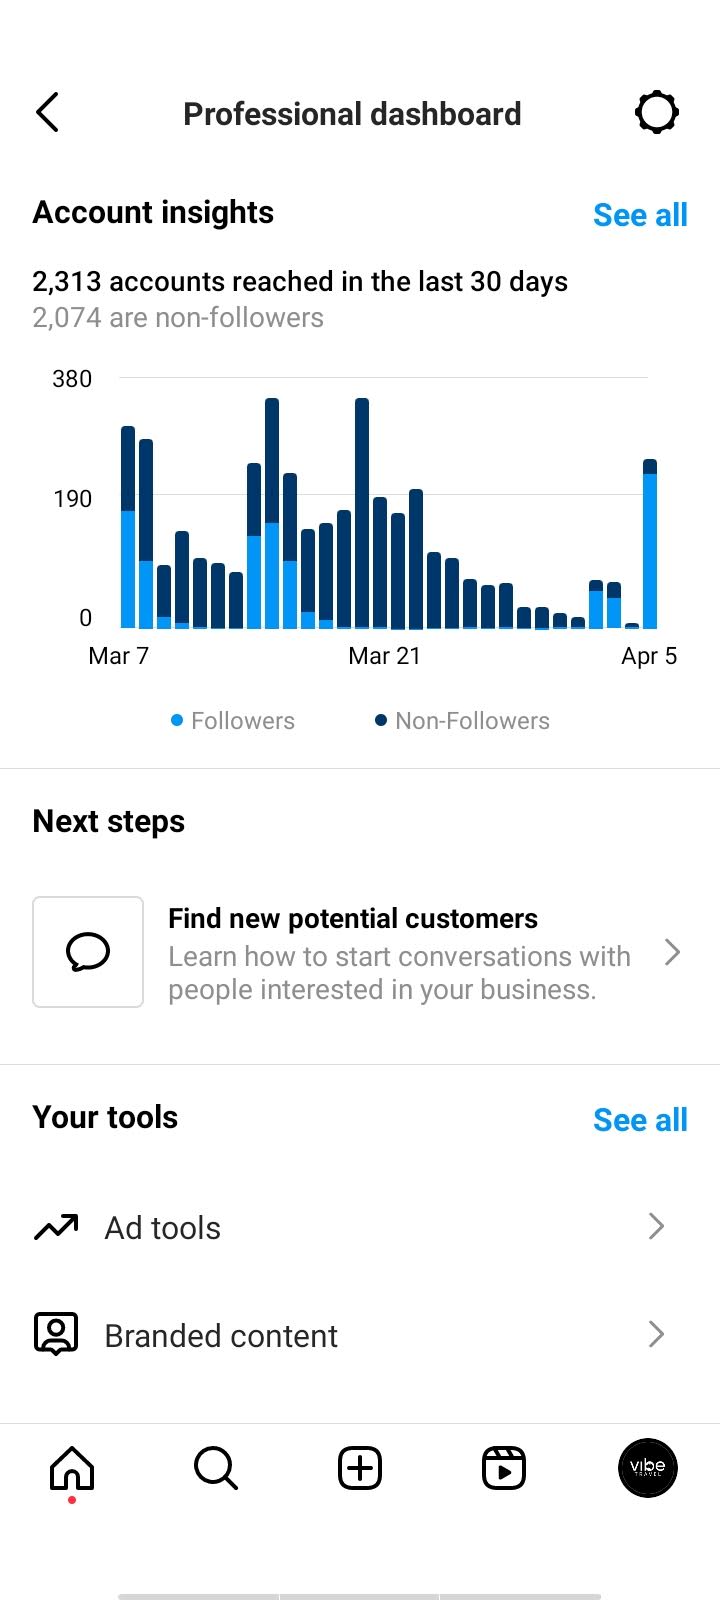Viewport: 720px width, 1600px height.
Task: Tap the speech bubble icon in Next steps
Action: 88,952
